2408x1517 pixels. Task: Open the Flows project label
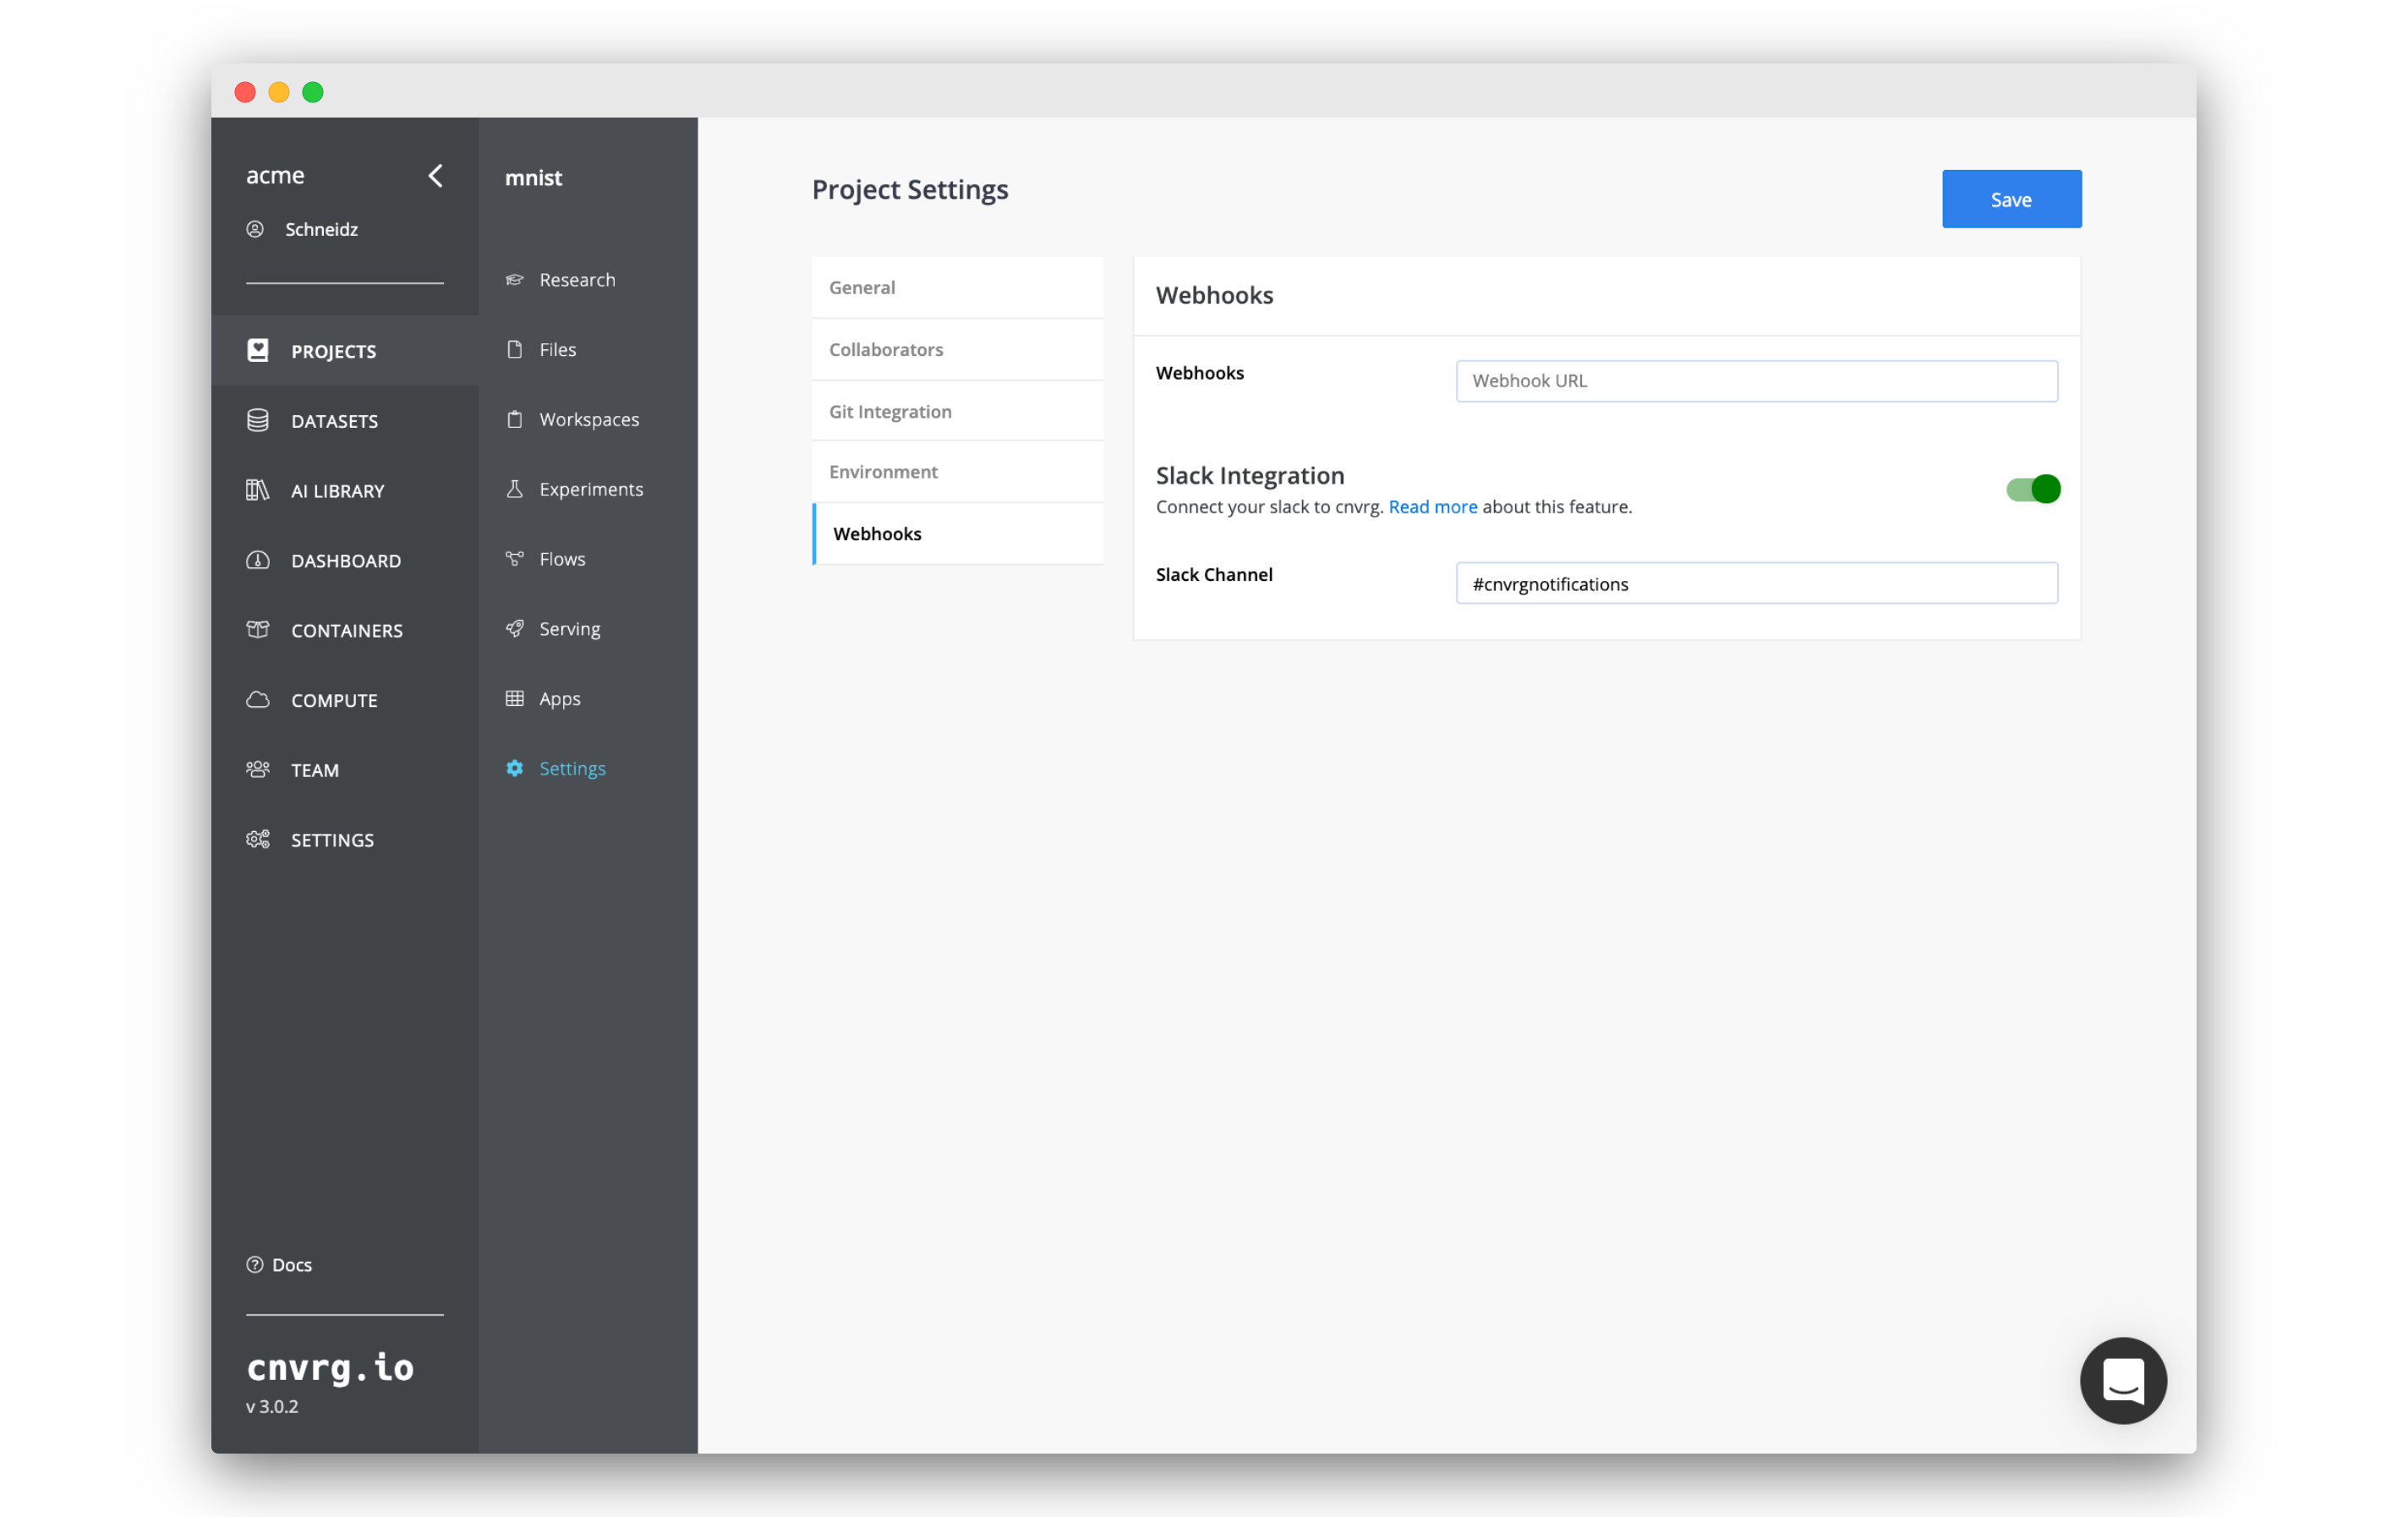pyautogui.click(x=562, y=559)
